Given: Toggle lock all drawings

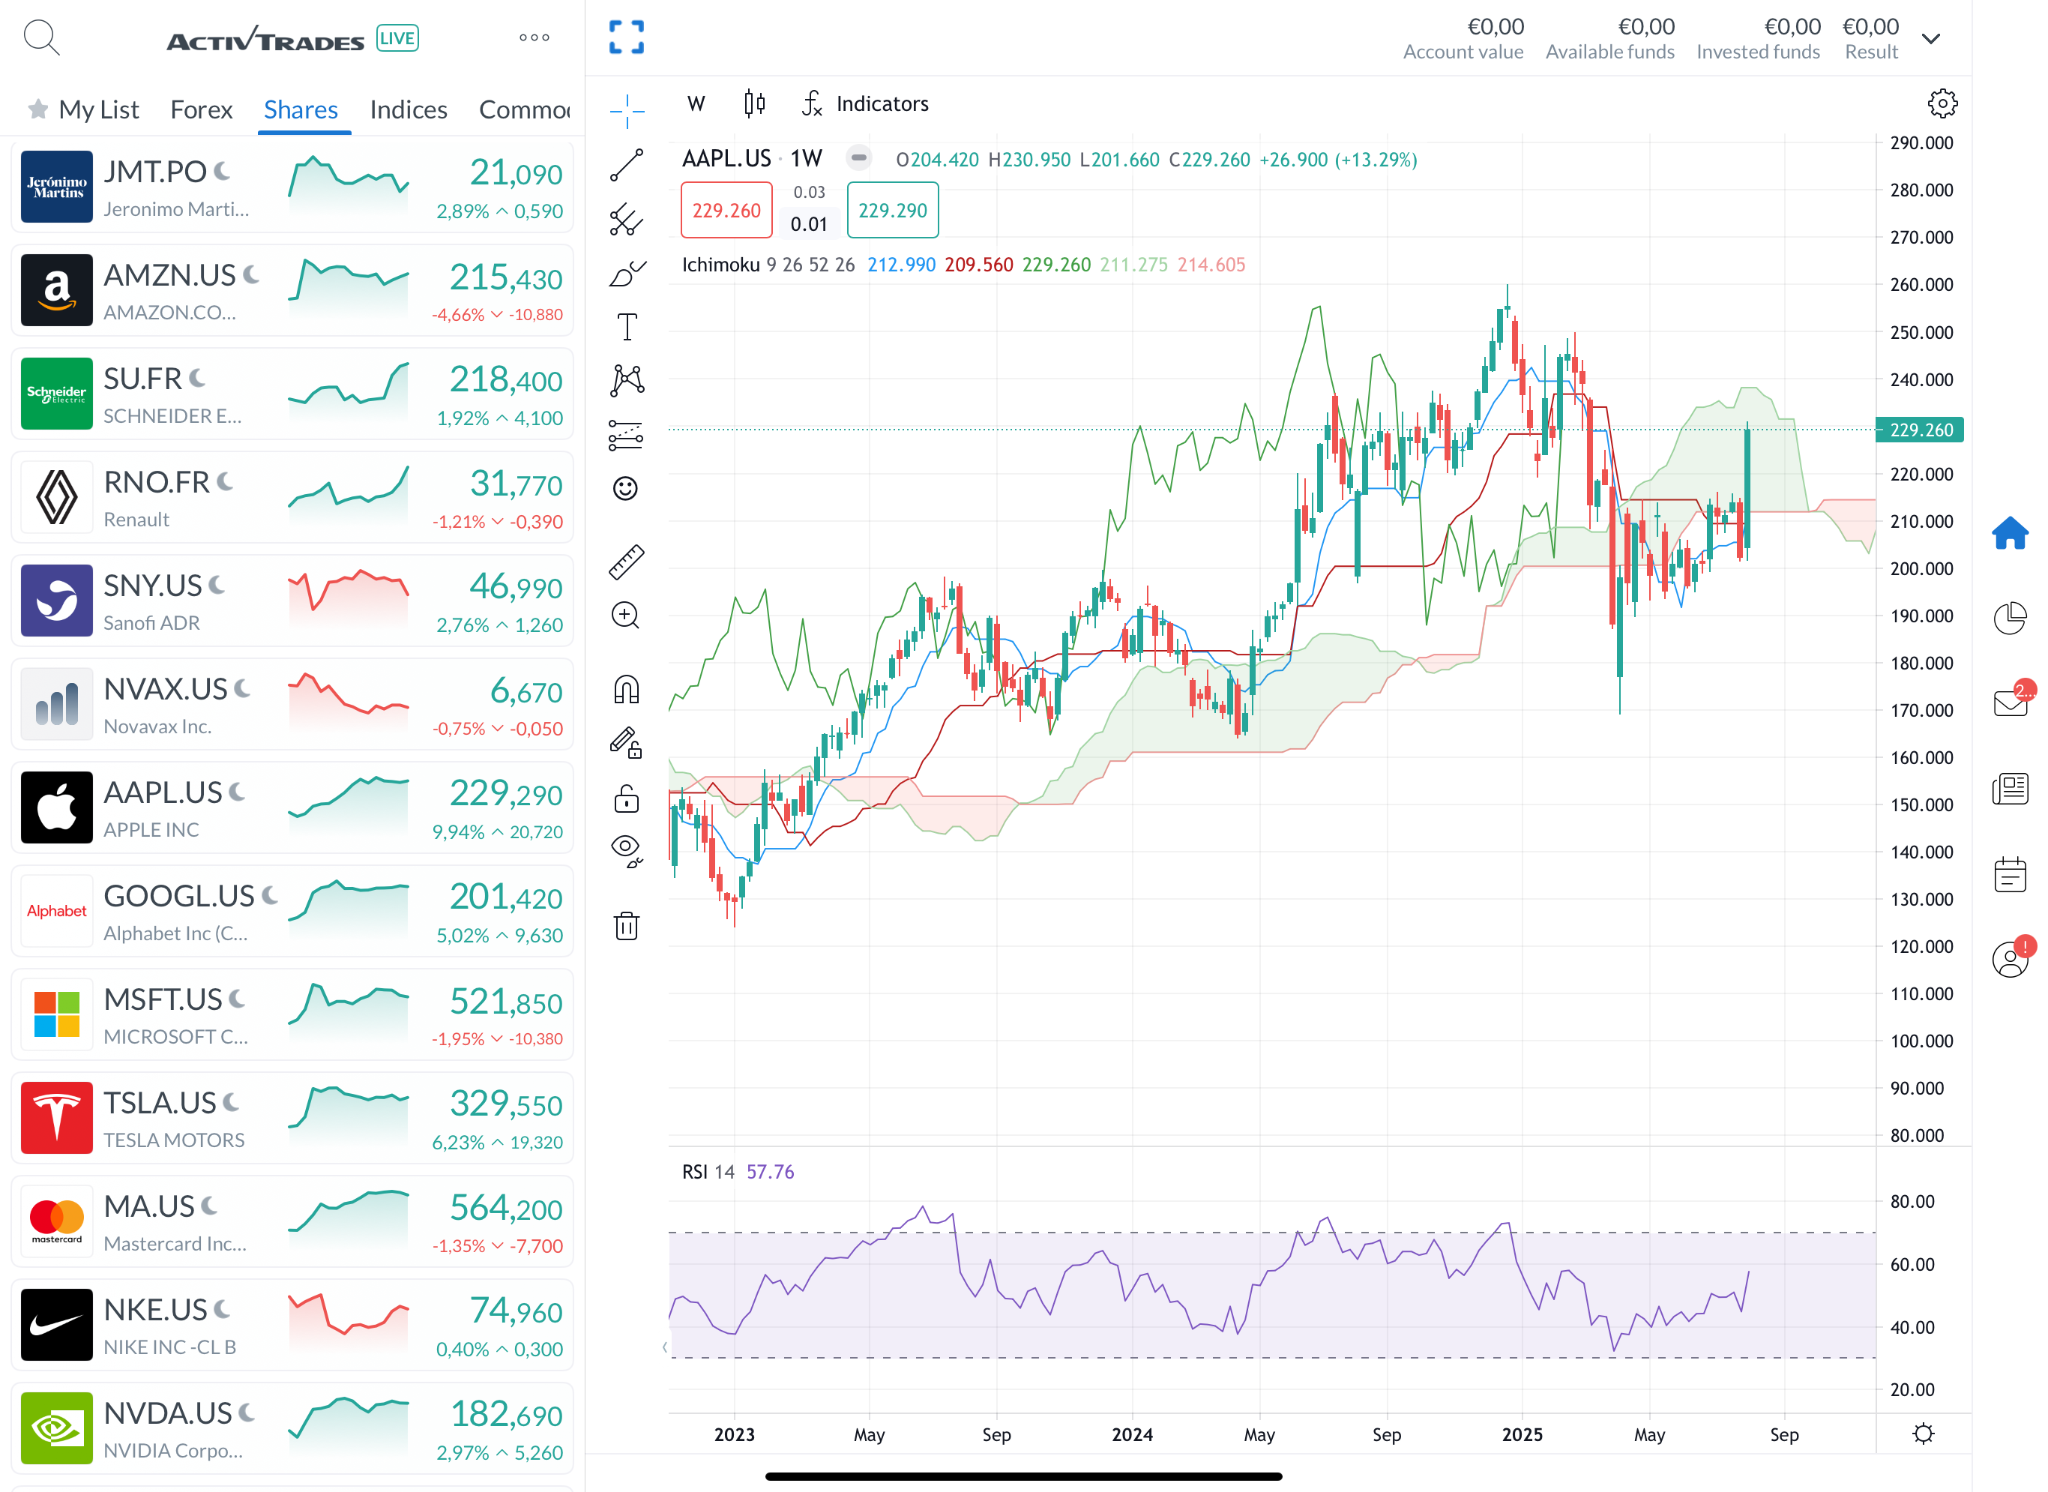Looking at the screenshot, I should pos(627,798).
